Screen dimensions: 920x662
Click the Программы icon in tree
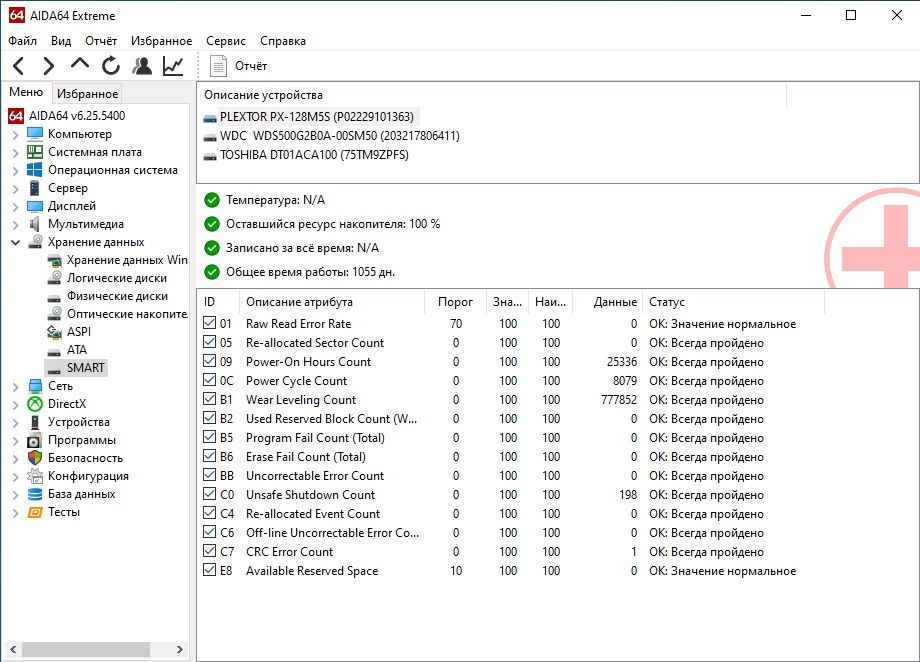point(35,440)
